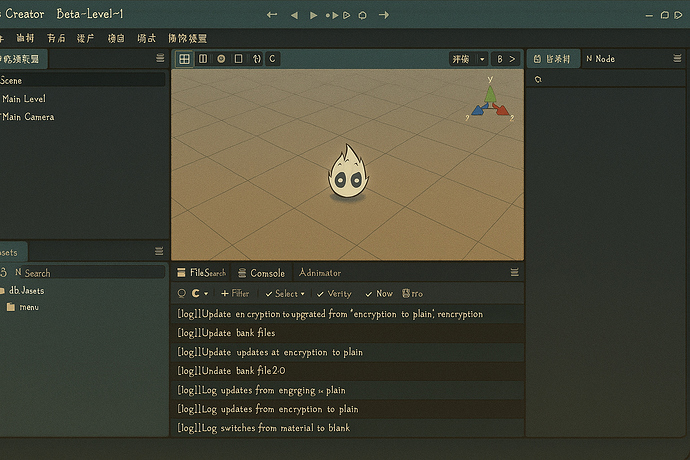The width and height of the screenshot is (690, 460).
Task: Select the two-column layout scene tool
Action: click(203, 59)
